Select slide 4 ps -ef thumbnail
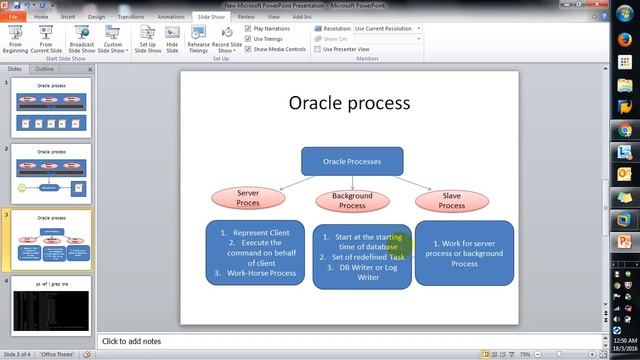 click(51, 306)
